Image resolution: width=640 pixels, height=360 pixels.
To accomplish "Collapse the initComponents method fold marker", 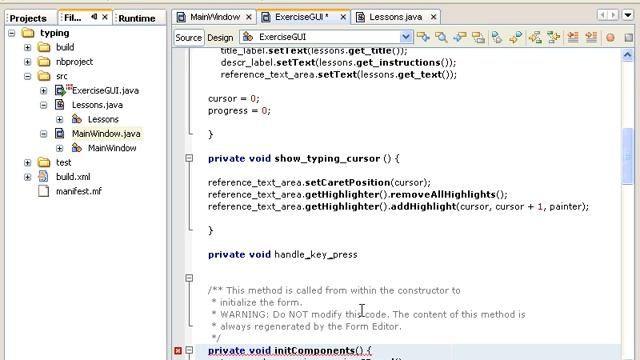I will pos(189,350).
